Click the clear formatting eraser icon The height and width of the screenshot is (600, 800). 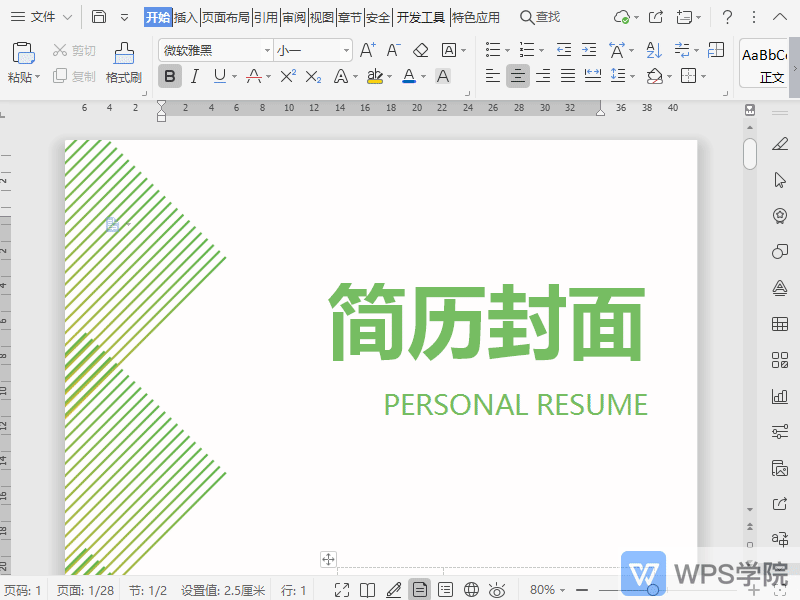point(421,50)
